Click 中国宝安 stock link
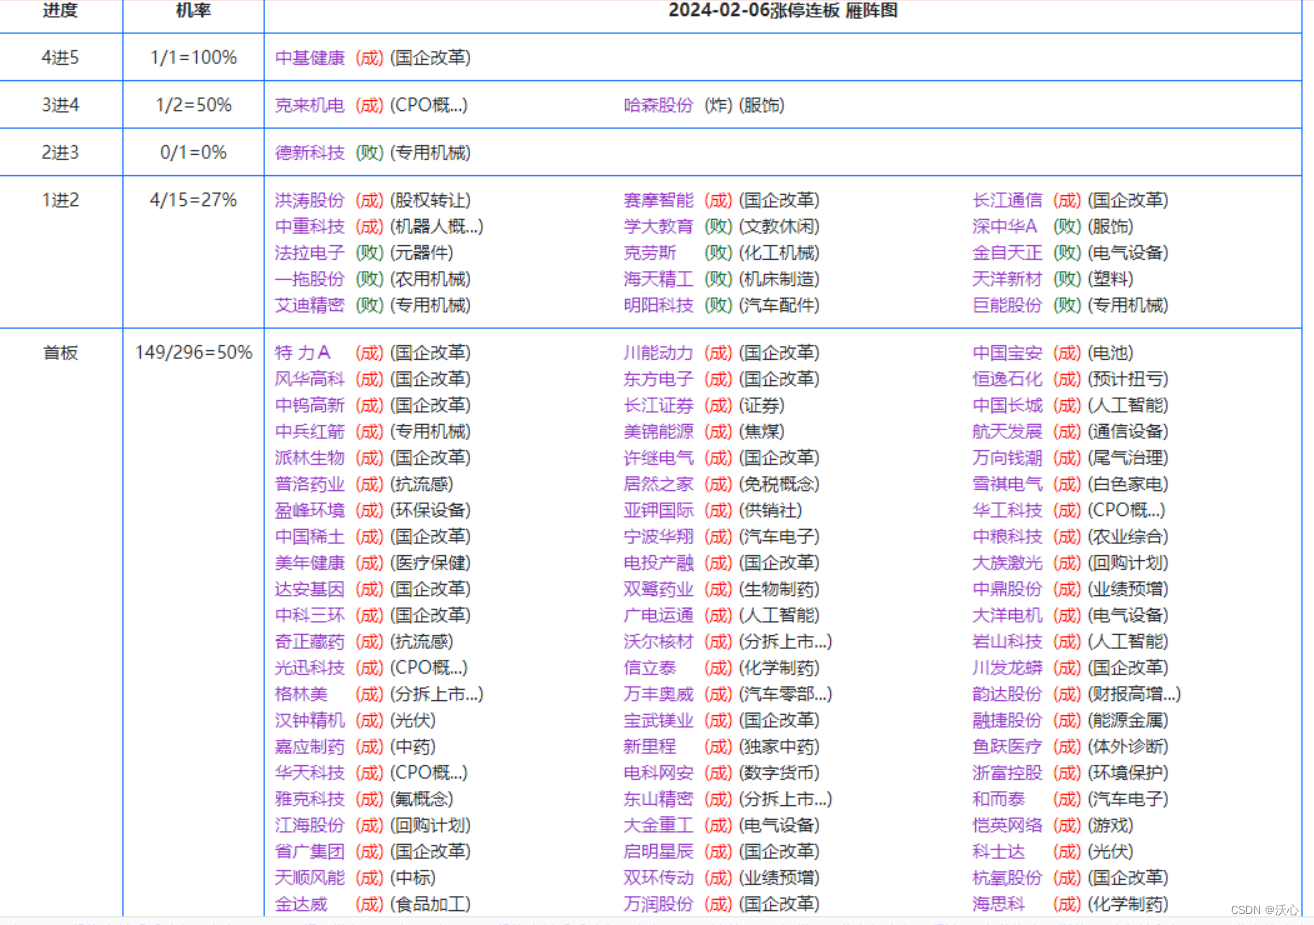This screenshot has height=925, width=1314. [1007, 353]
